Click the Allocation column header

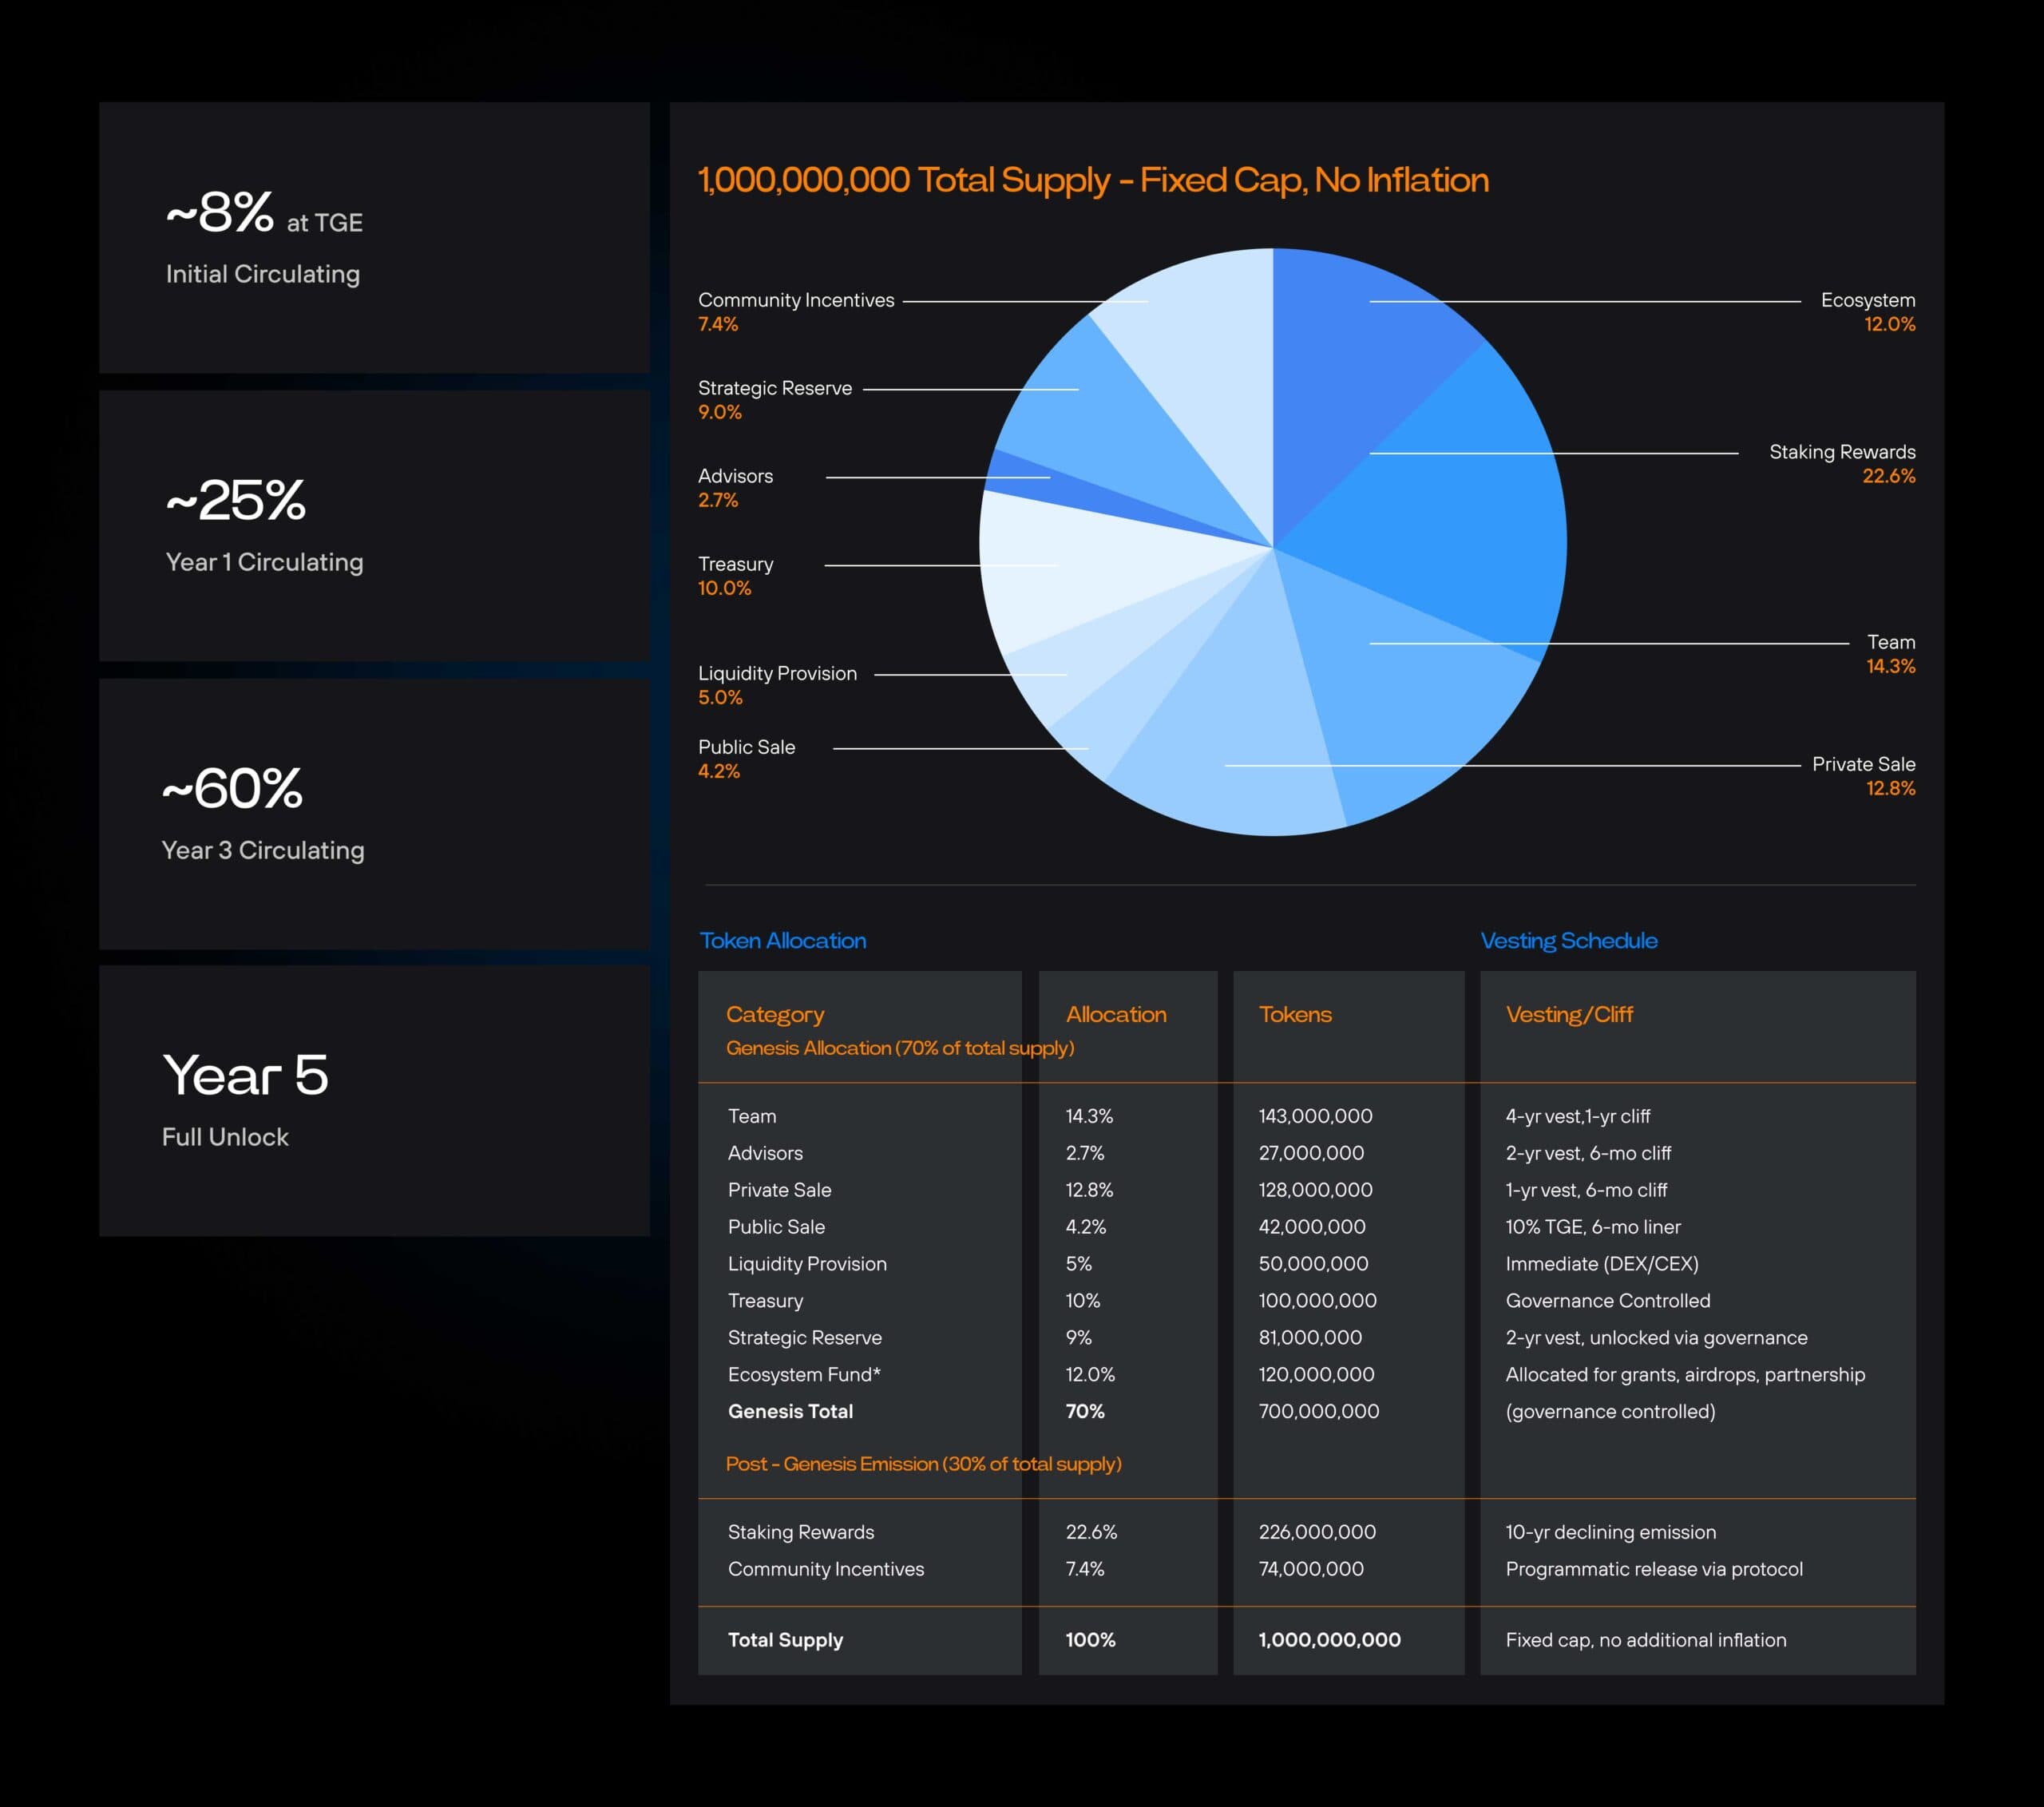pyautogui.click(x=1116, y=1014)
